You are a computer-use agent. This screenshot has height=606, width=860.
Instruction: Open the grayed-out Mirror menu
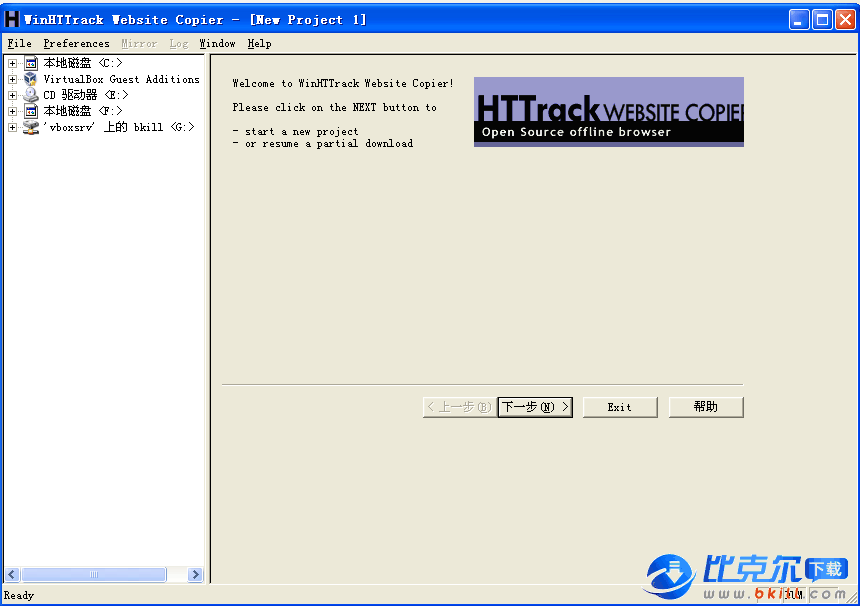pos(139,43)
